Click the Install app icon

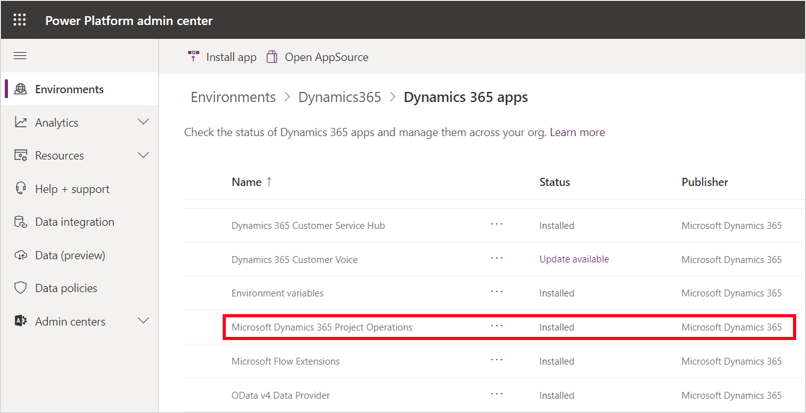(x=193, y=57)
